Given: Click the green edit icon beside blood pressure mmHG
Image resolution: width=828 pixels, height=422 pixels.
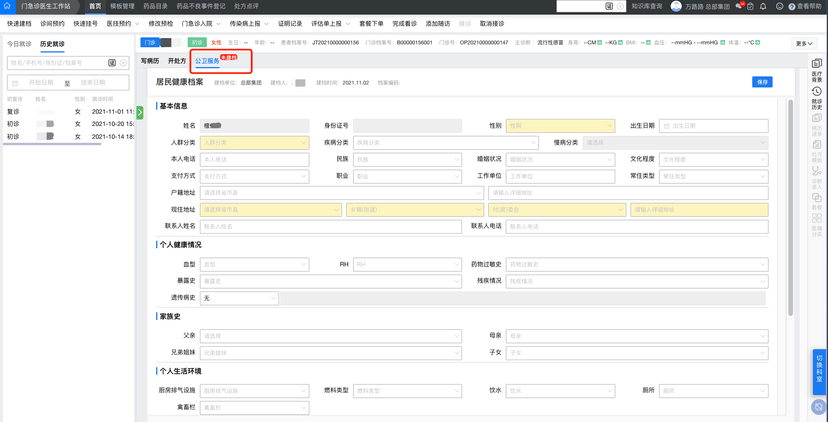Looking at the screenshot, I should tap(722, 42).
